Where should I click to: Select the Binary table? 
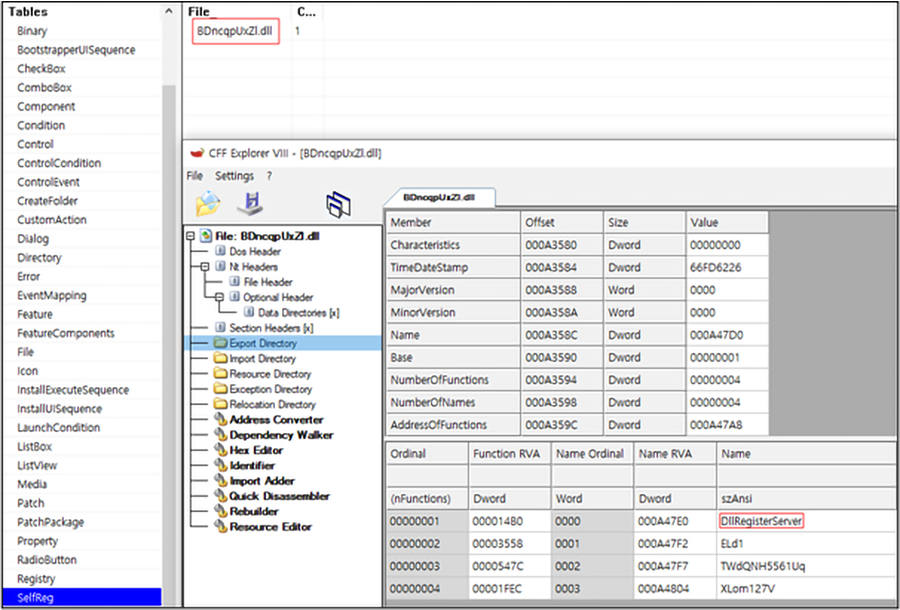click(82, 31)
